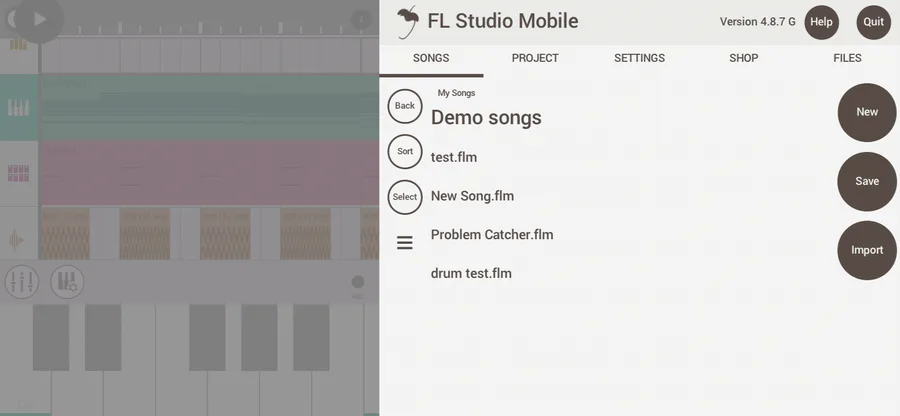Select the pink drum track clip
This screenshot has height=416, width=900.
tap(210, 174)
